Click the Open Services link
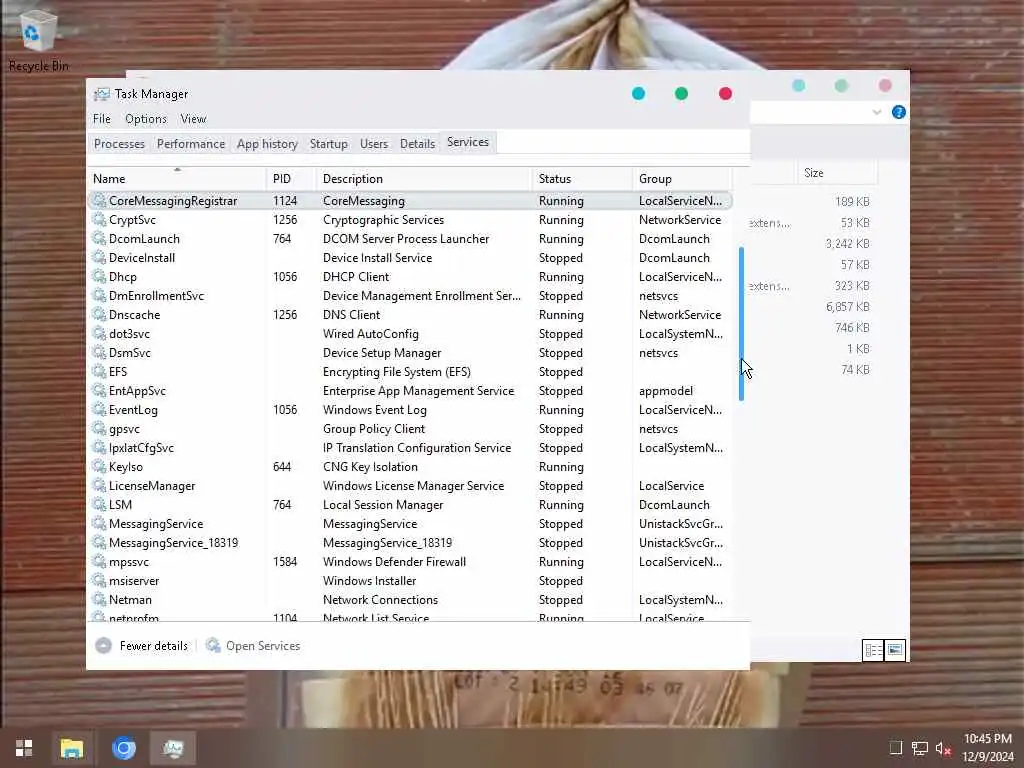 tap(263, 646)
